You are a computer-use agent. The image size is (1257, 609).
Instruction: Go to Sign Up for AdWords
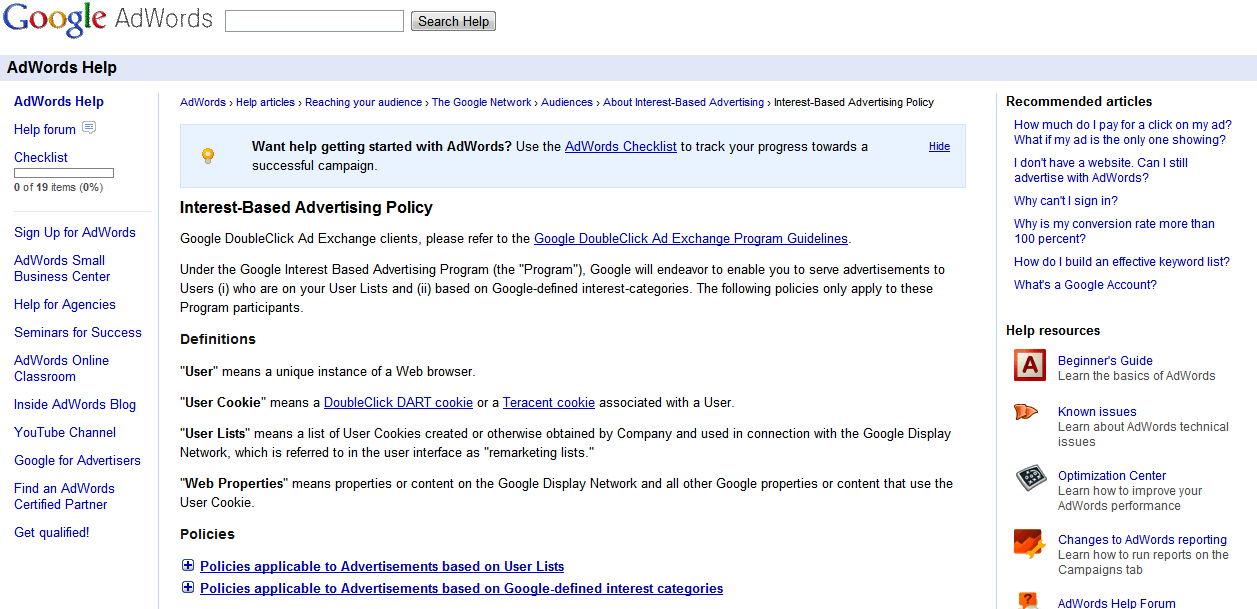coord(75,232)
